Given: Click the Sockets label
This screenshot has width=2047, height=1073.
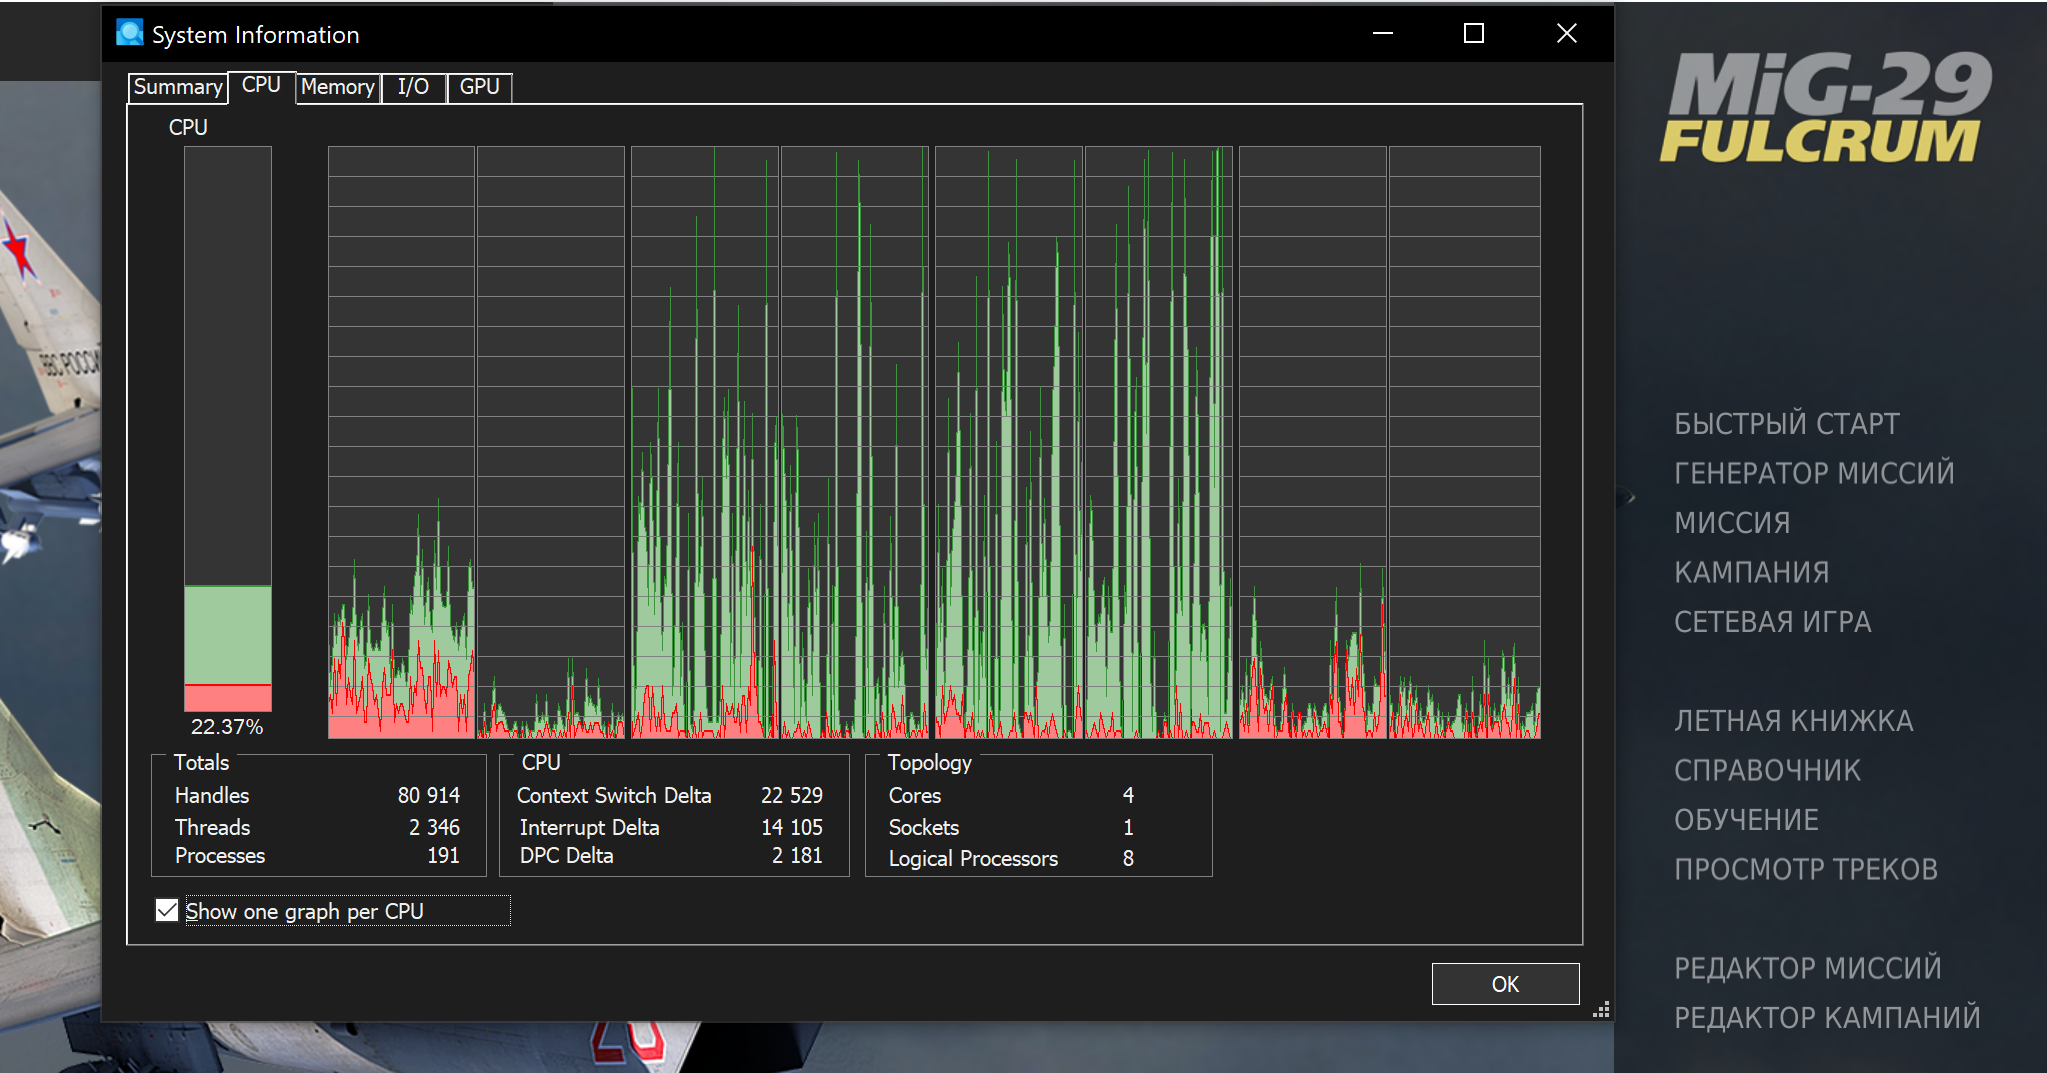Looking at the screenshot, I should pyautogui.click(x=924, y=827).
